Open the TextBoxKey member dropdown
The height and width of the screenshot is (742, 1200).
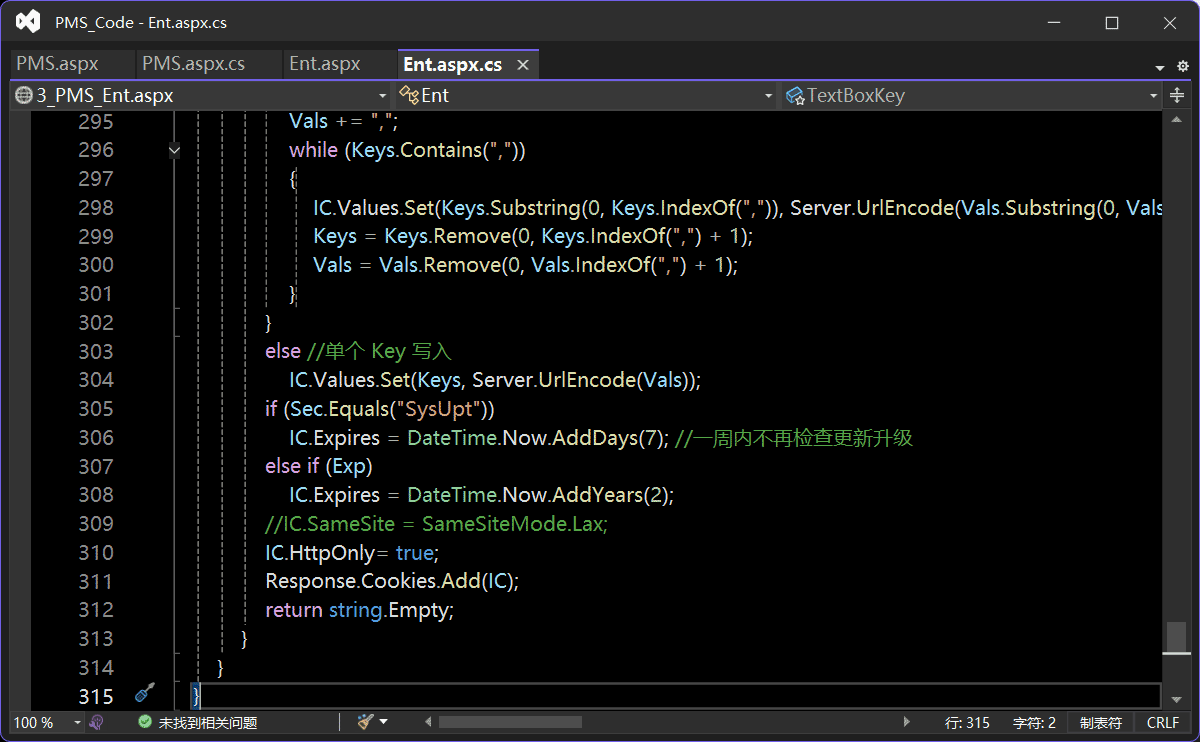[1153, 96]
